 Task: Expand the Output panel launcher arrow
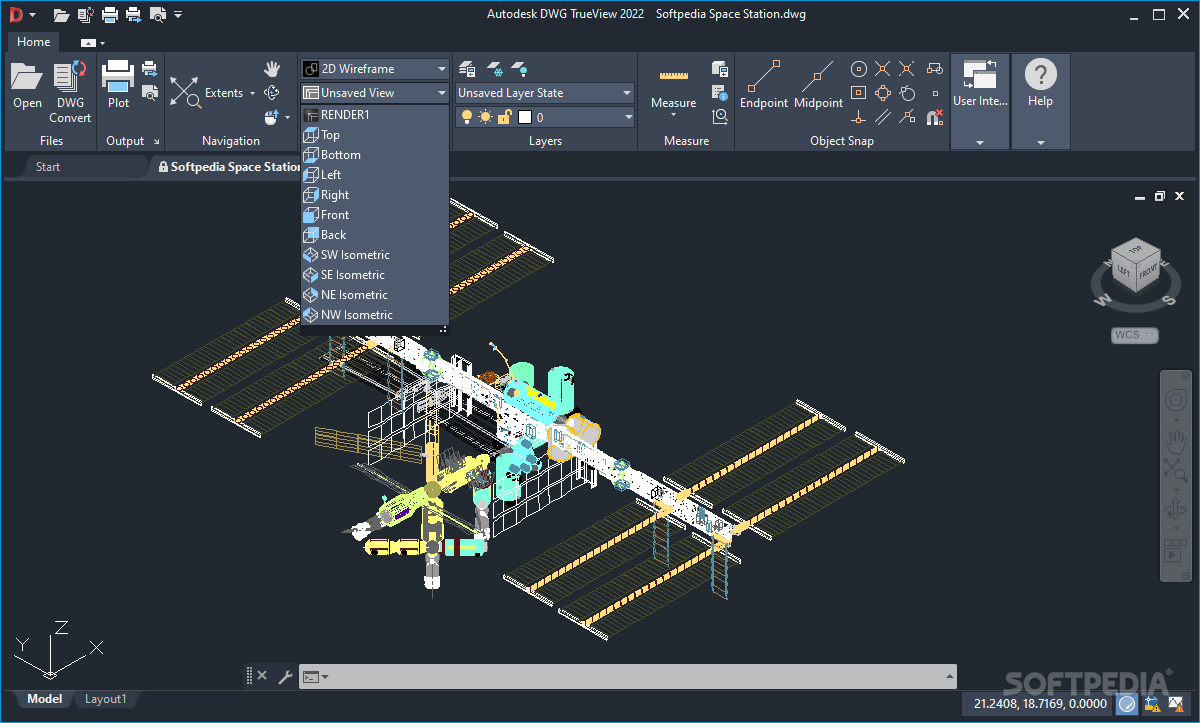pyautogui.click(x=156, y=142)
